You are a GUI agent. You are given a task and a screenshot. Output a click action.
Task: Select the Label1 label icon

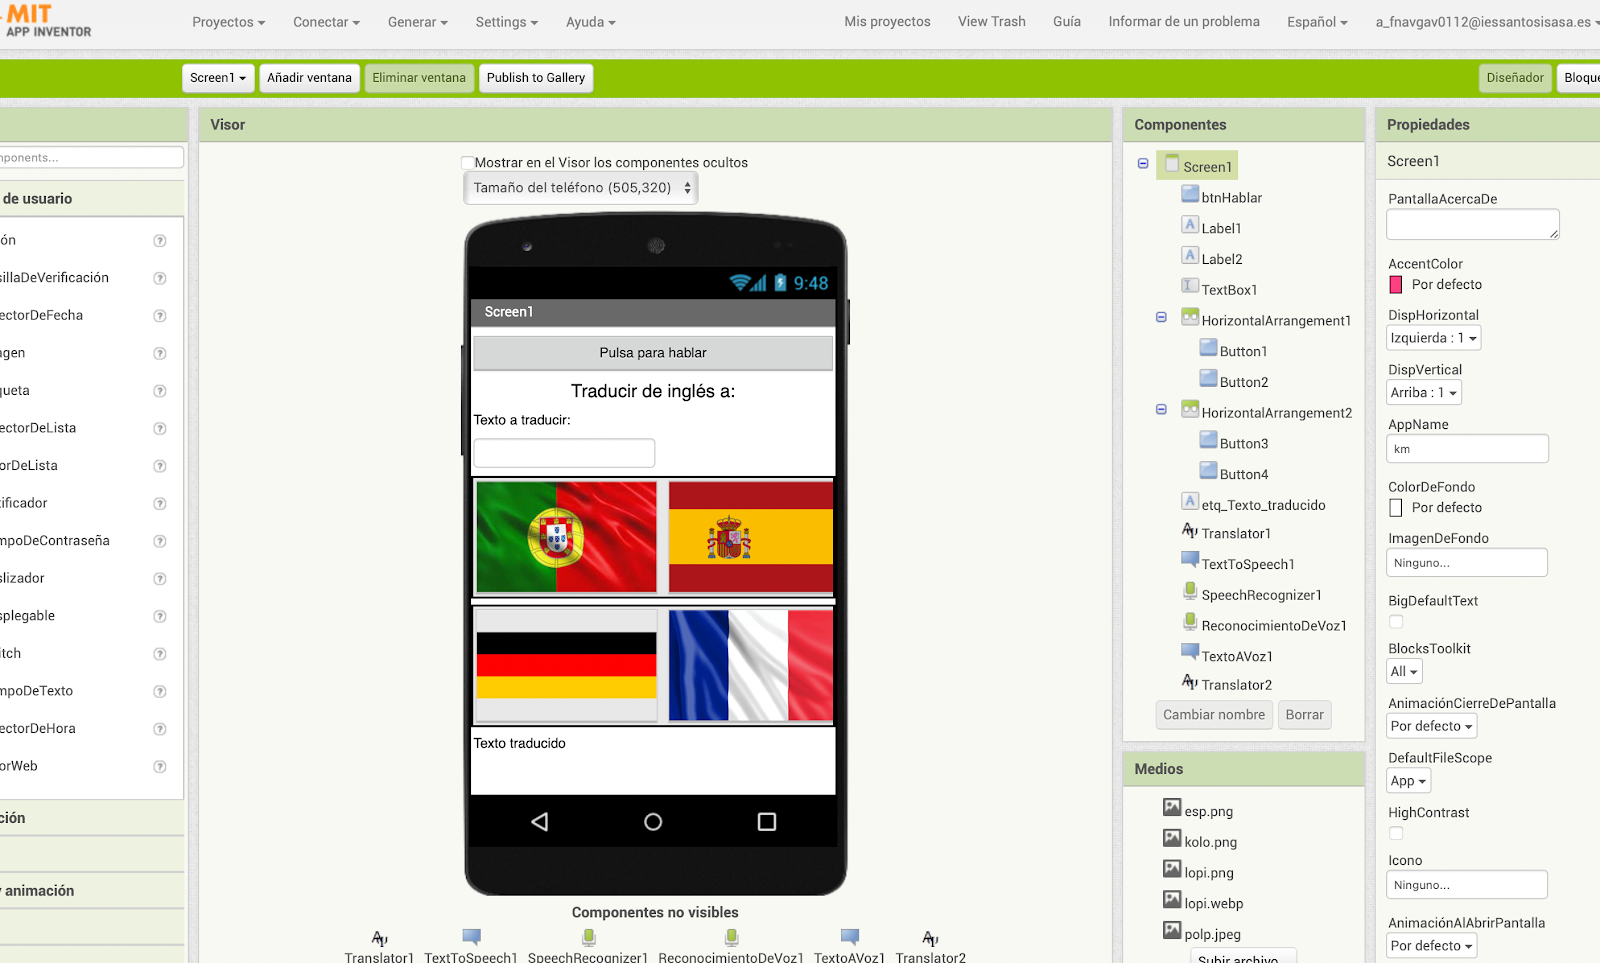tap(1190, 225)
